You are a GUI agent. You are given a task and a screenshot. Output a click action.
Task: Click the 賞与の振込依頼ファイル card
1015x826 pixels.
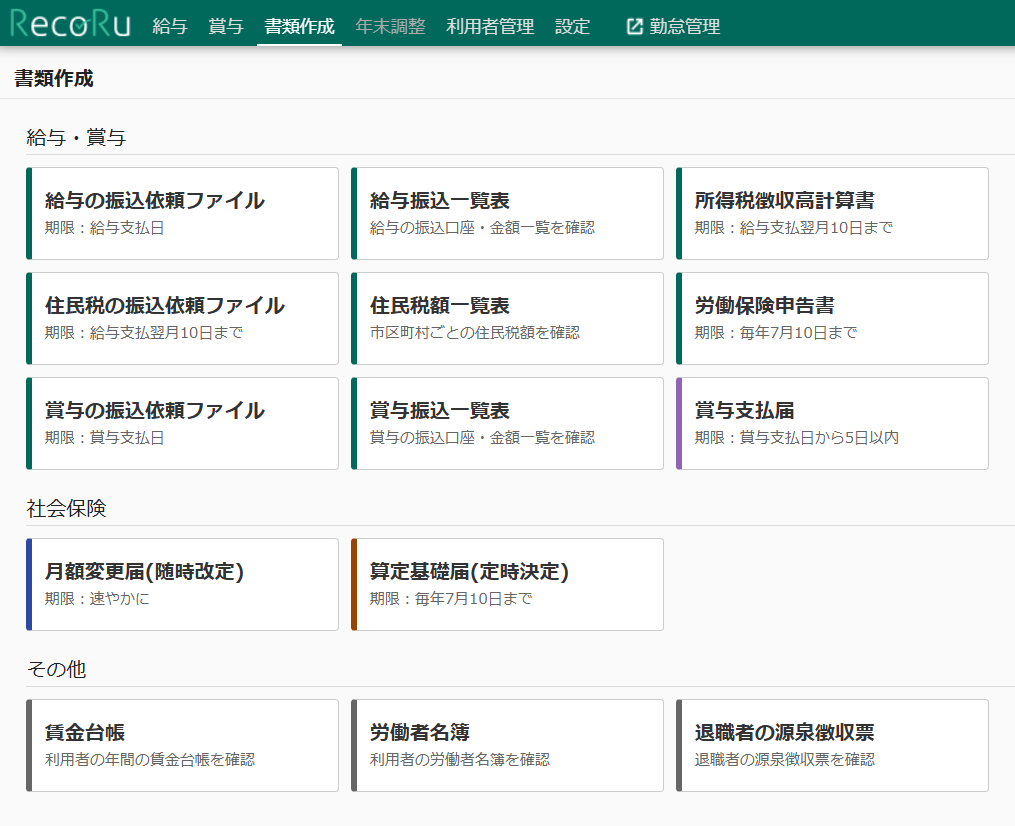pyautogui.click(x=183, y=423)
